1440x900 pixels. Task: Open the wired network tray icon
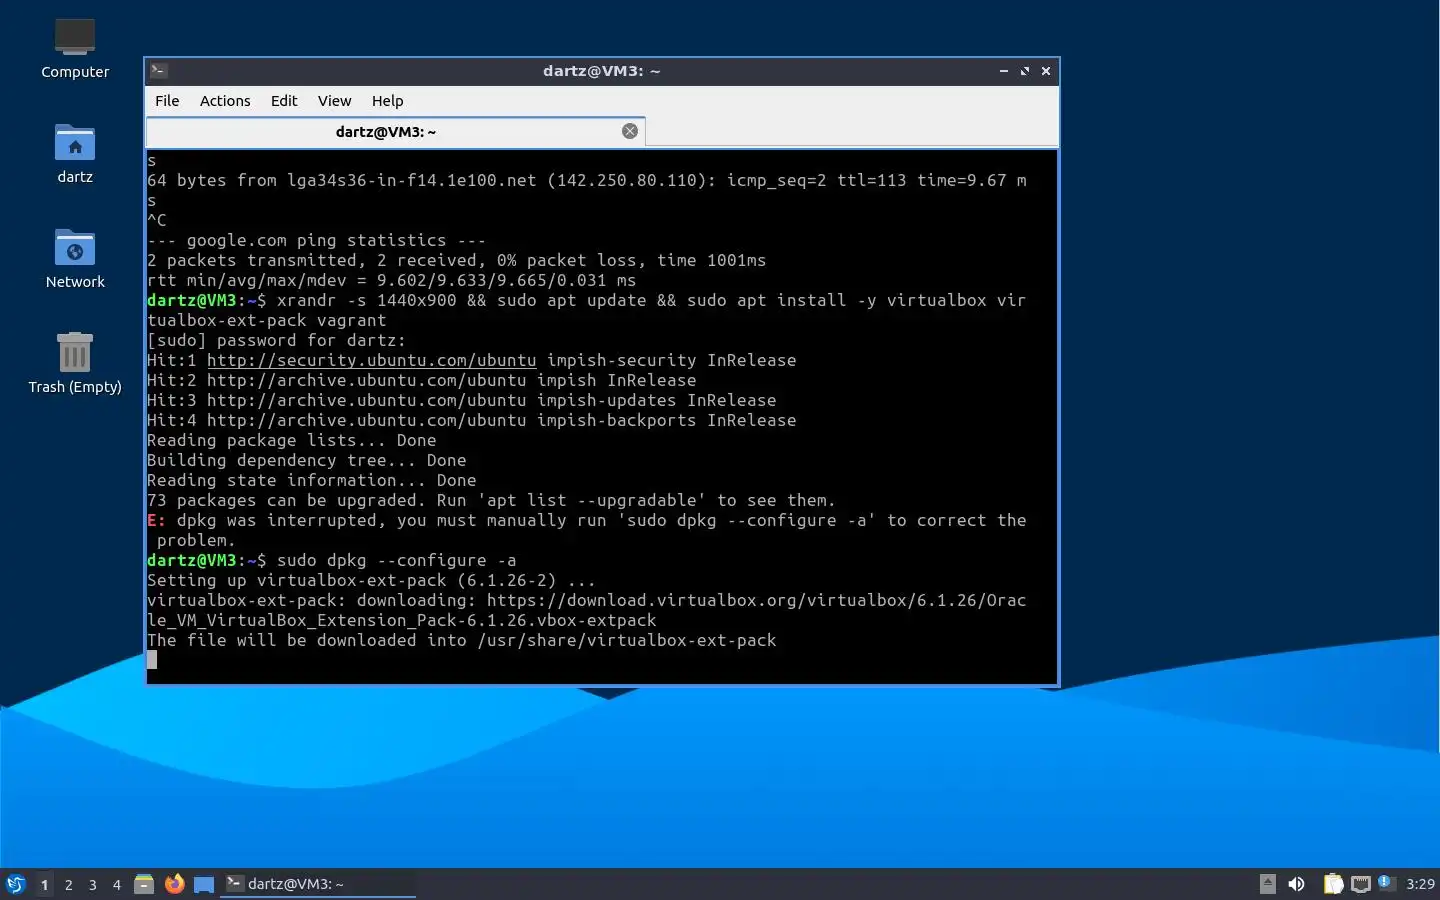point(1360,884)
